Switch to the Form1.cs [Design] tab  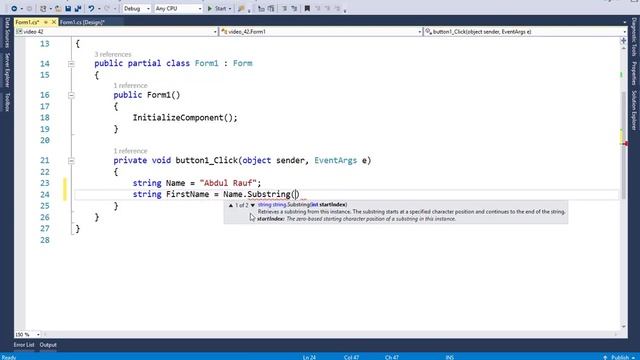click(82, 22)
